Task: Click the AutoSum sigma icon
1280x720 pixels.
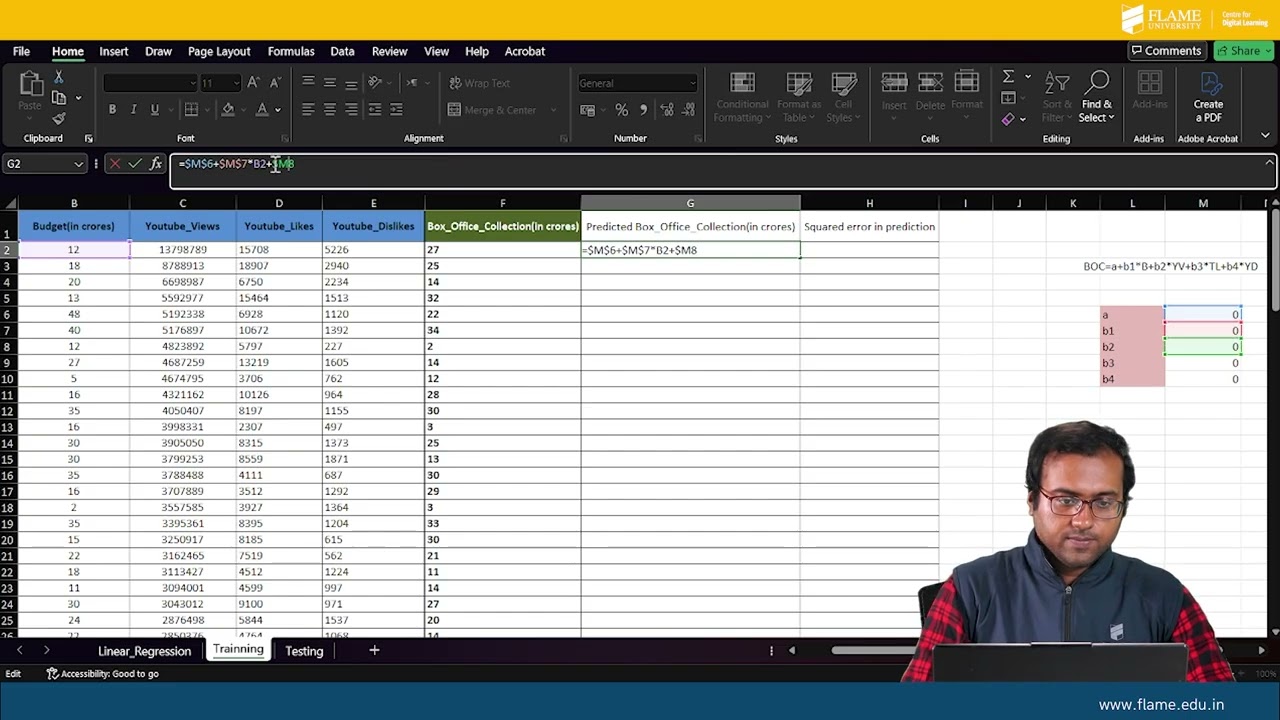Action: [1008, 77]
